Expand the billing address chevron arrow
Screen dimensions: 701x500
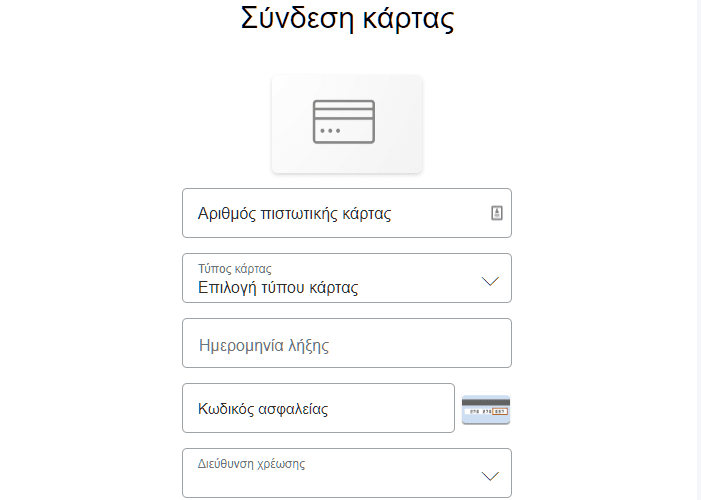click(x=490, y=476)
